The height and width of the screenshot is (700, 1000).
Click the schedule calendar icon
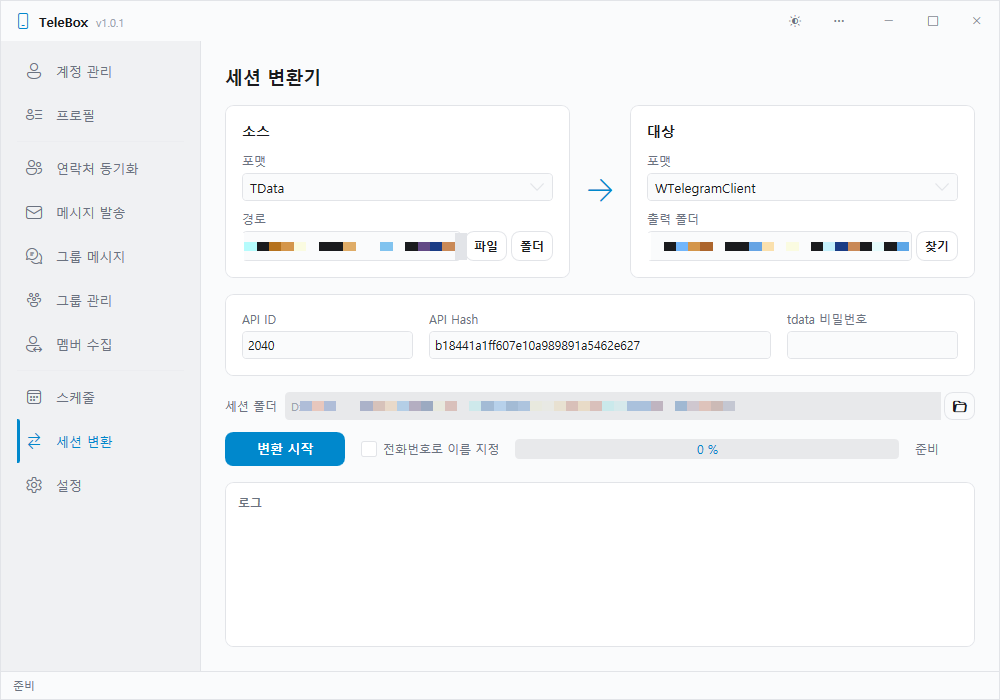[34, 397]
